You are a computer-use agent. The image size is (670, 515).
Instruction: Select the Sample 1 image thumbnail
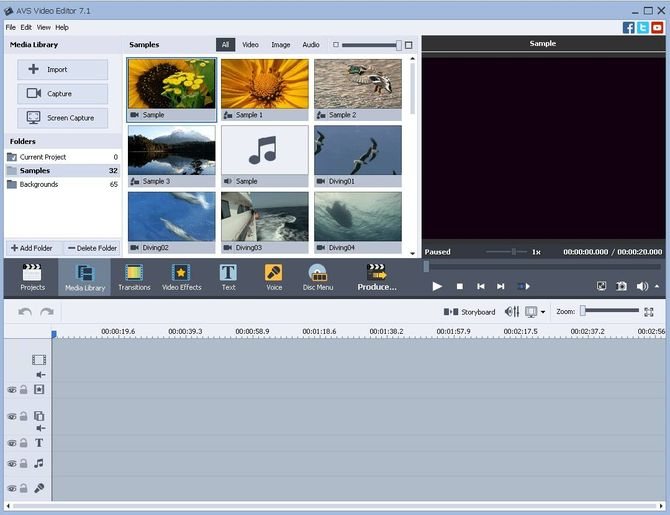(265, 90)
